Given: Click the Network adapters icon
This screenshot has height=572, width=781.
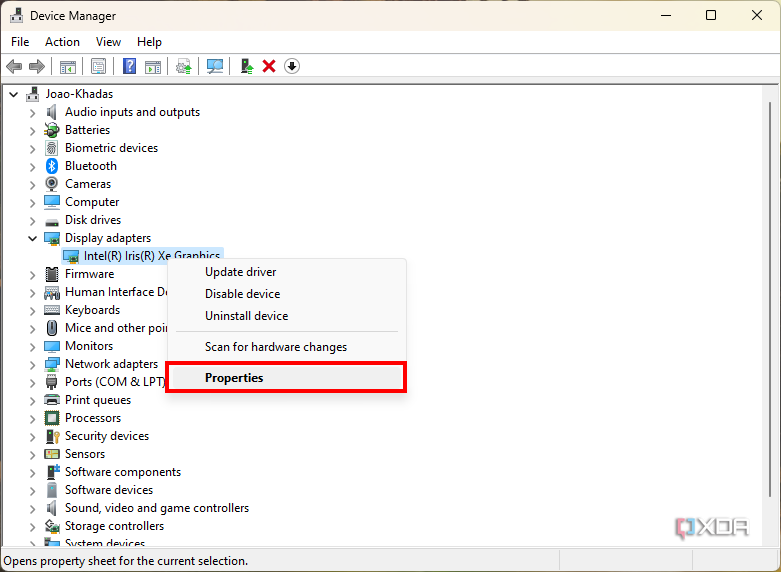Looking at the screenshot, I should 52,364.
